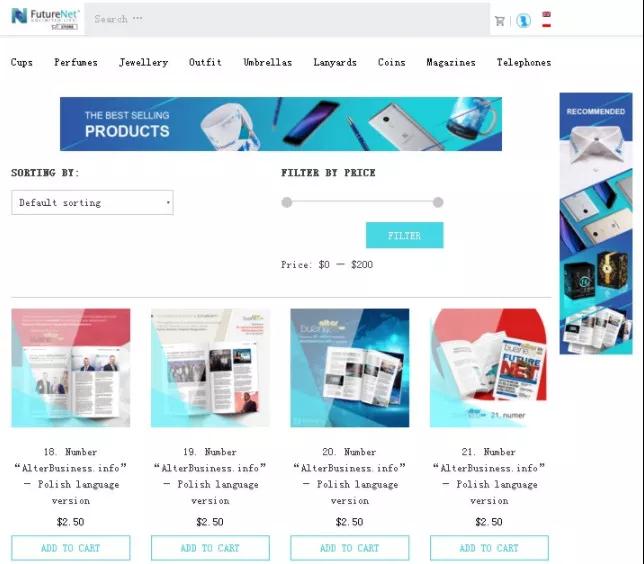Click the maximum price slider handle

point(438,202)
